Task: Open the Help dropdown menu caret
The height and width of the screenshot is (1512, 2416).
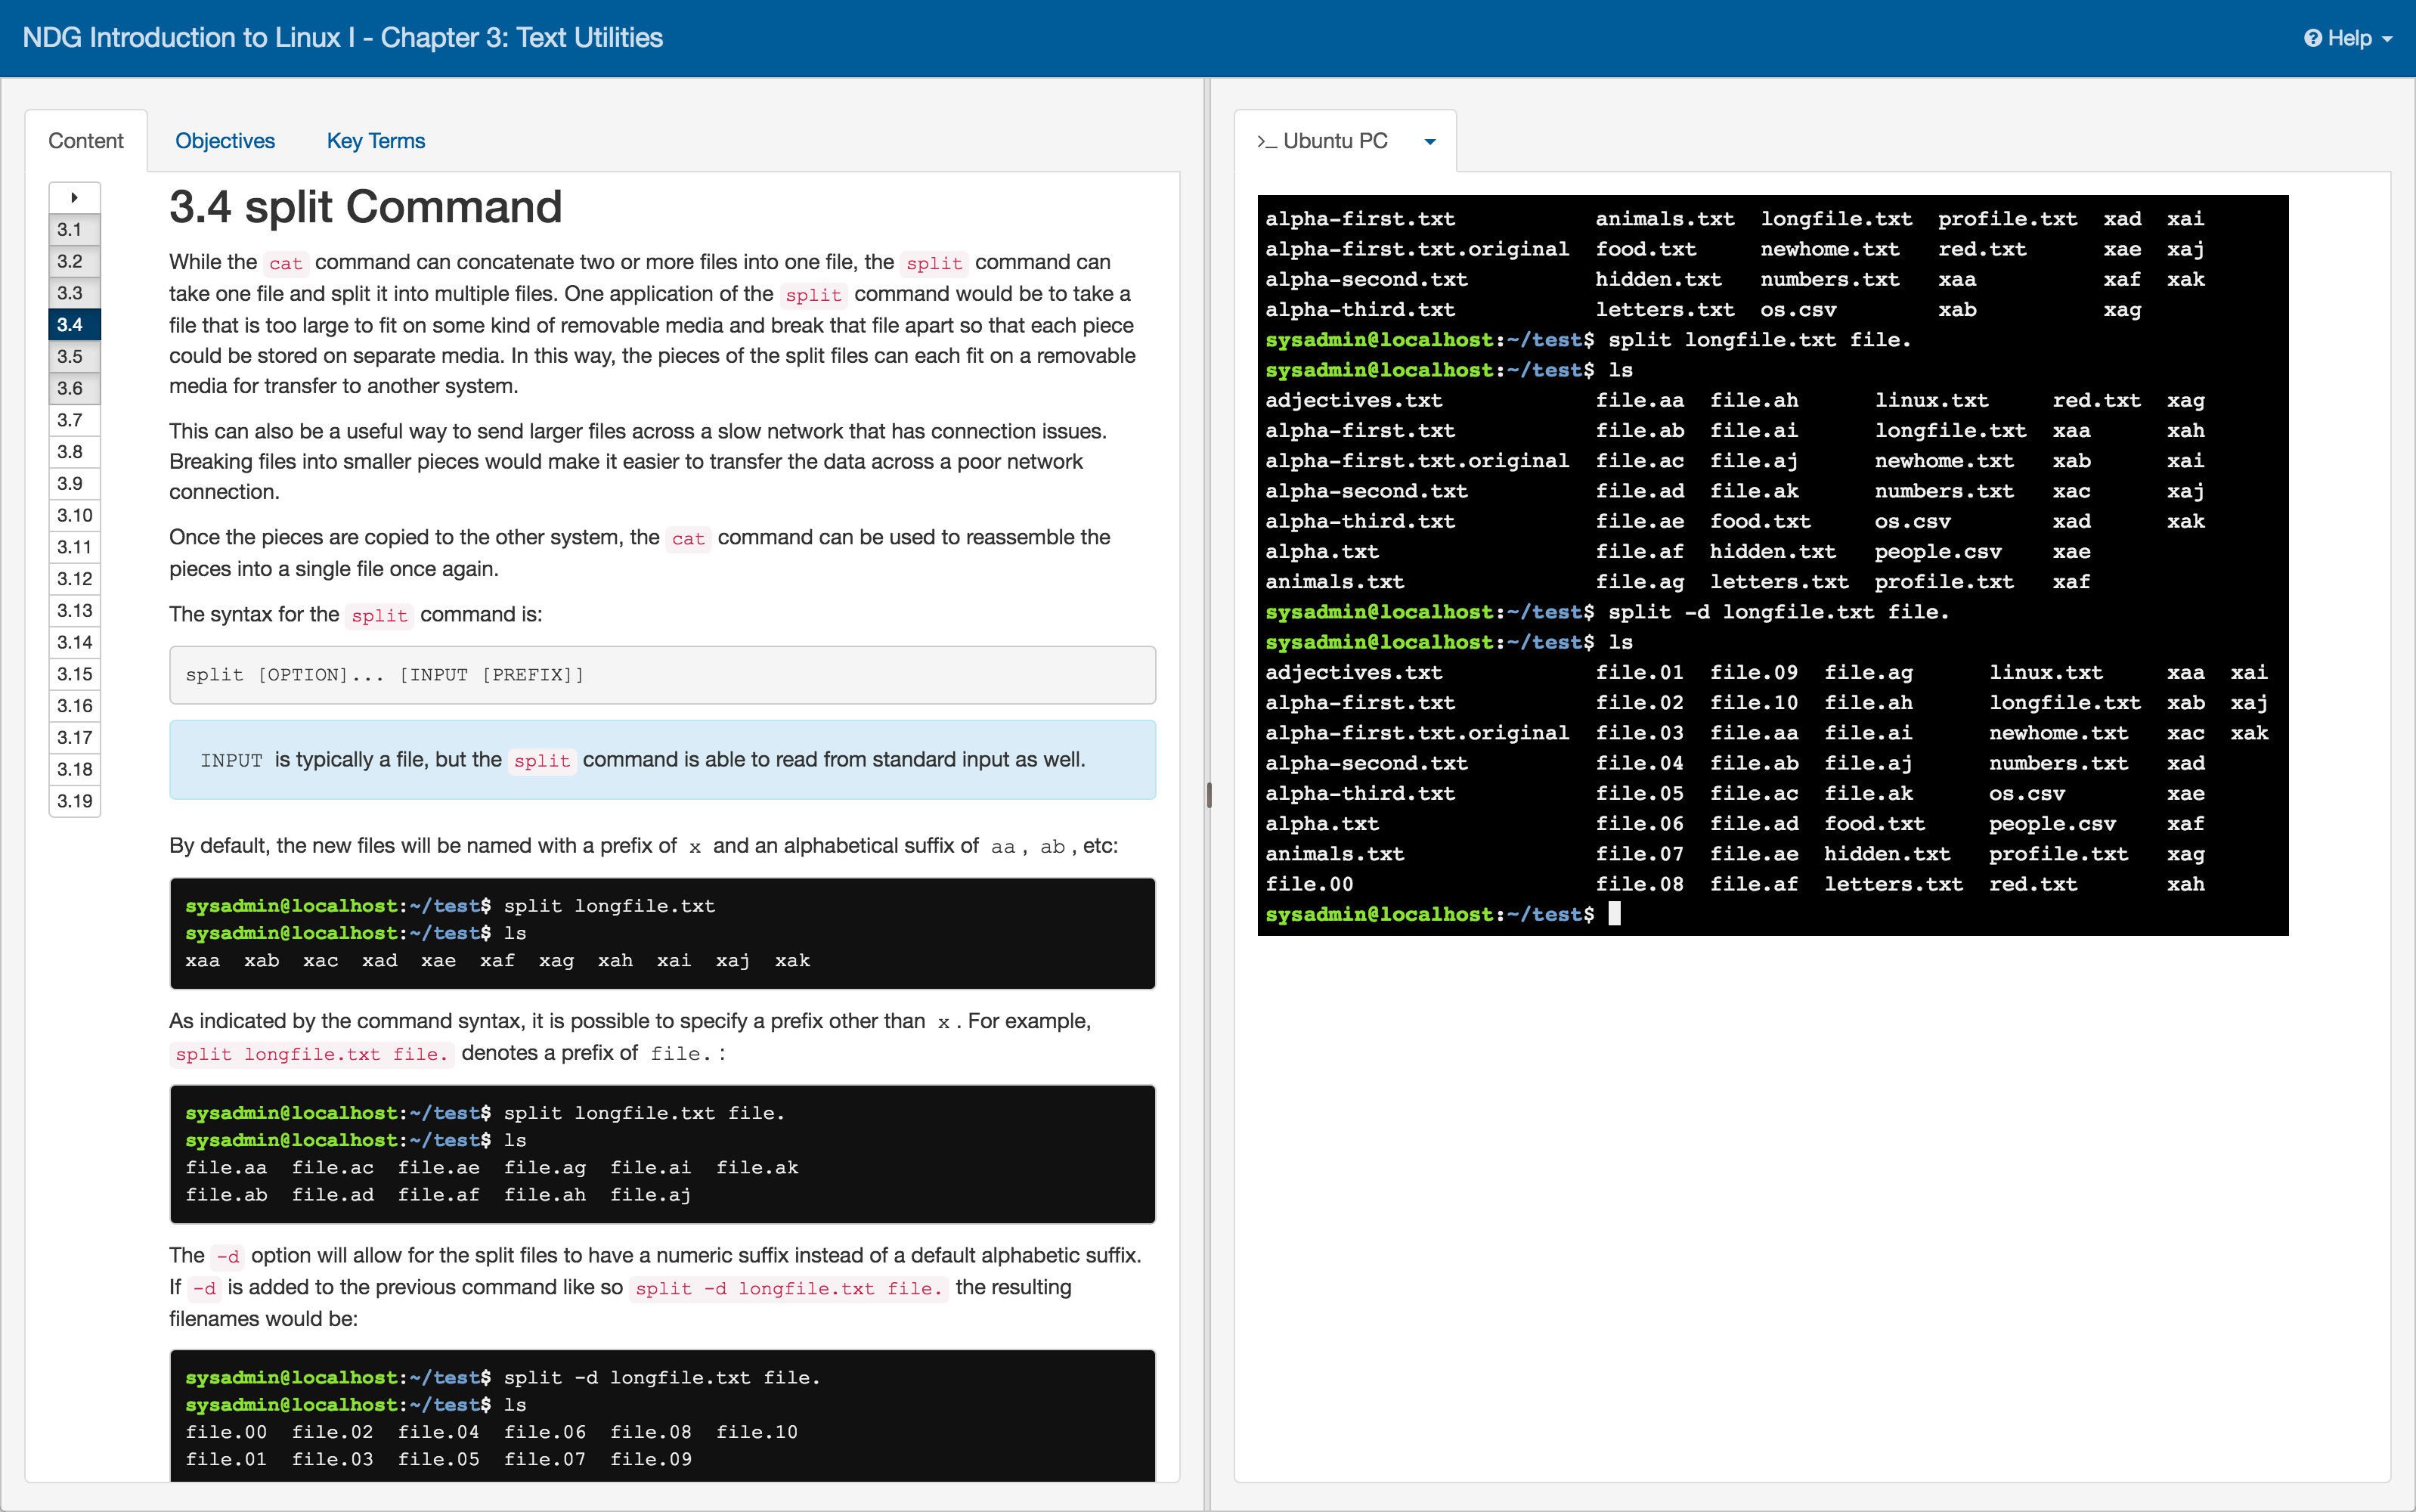Action: click(x=2387, y=39)
